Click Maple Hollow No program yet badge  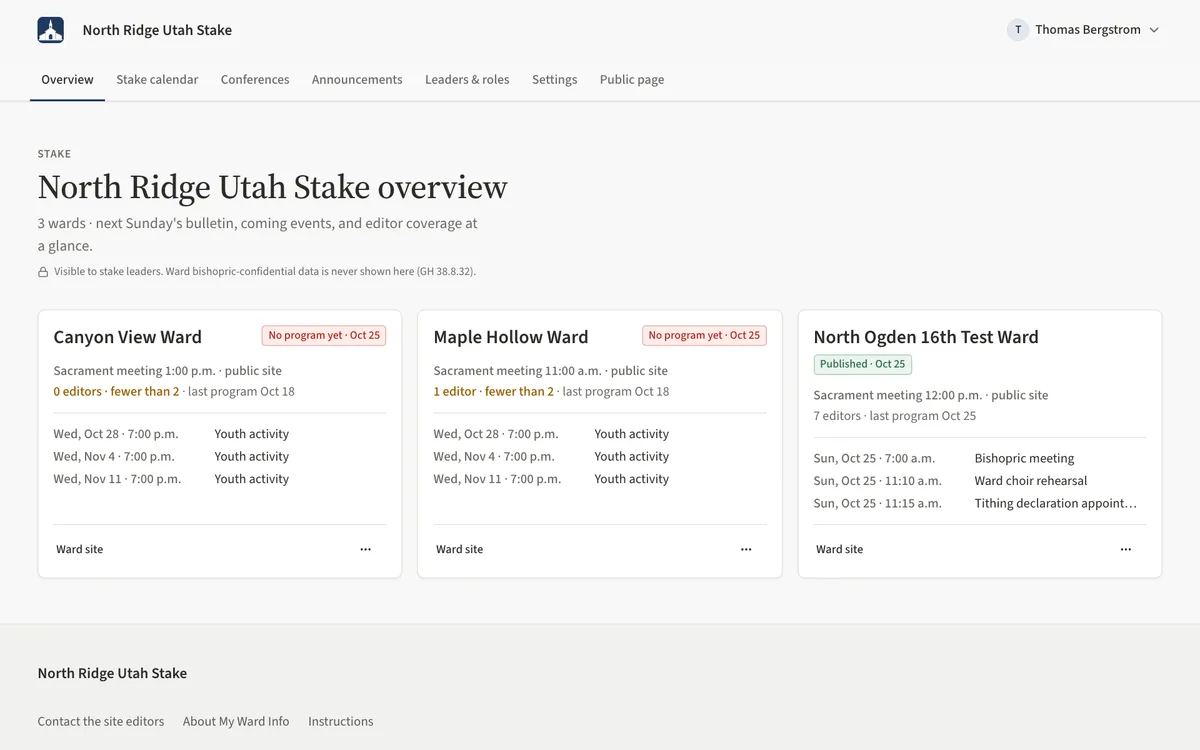pyautogui.click(x=704, y=335)
